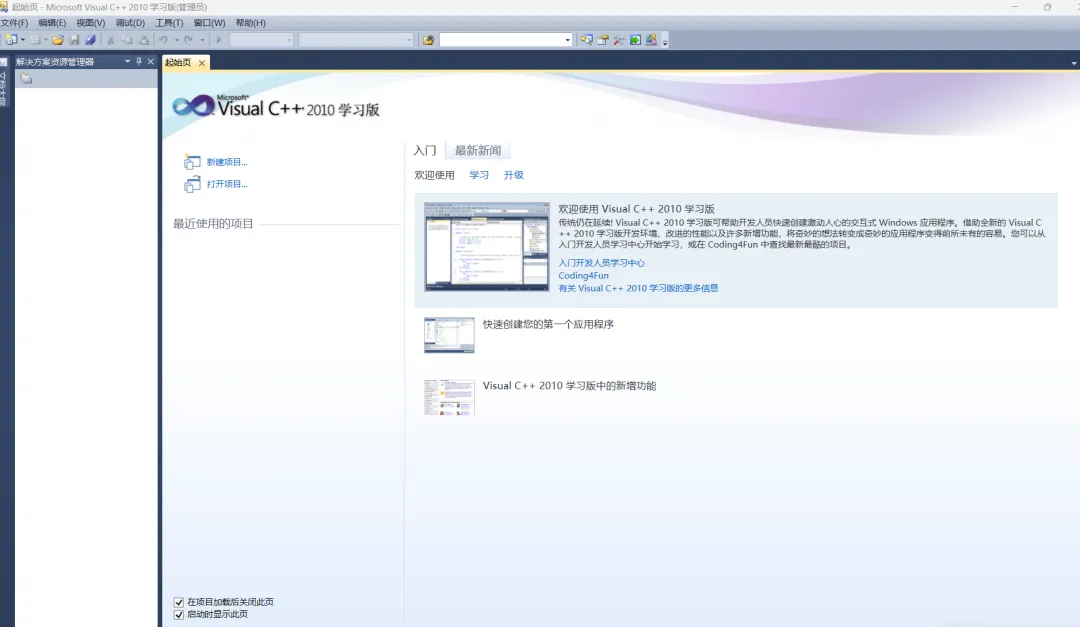Open the 有关 Visual C++ 2010 学习版的更多信息 link
Viewport: 1080px width, 627px height.
(x=638, y=288)
